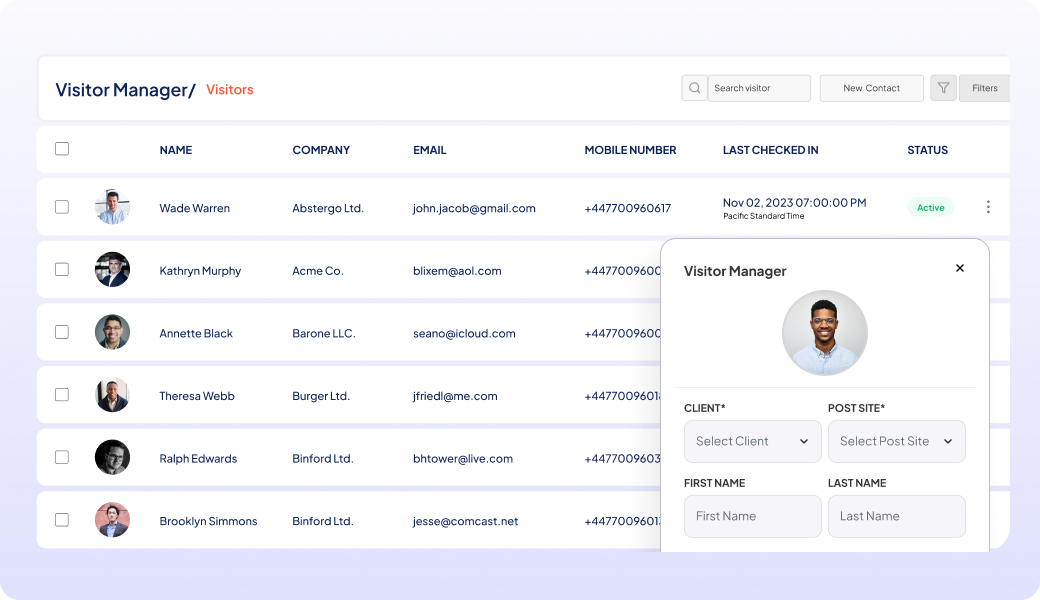This screenshot has width=1040, height=600.
Task: Click the Visitor Manager breadcrumb title
Action: pos(125,90)
